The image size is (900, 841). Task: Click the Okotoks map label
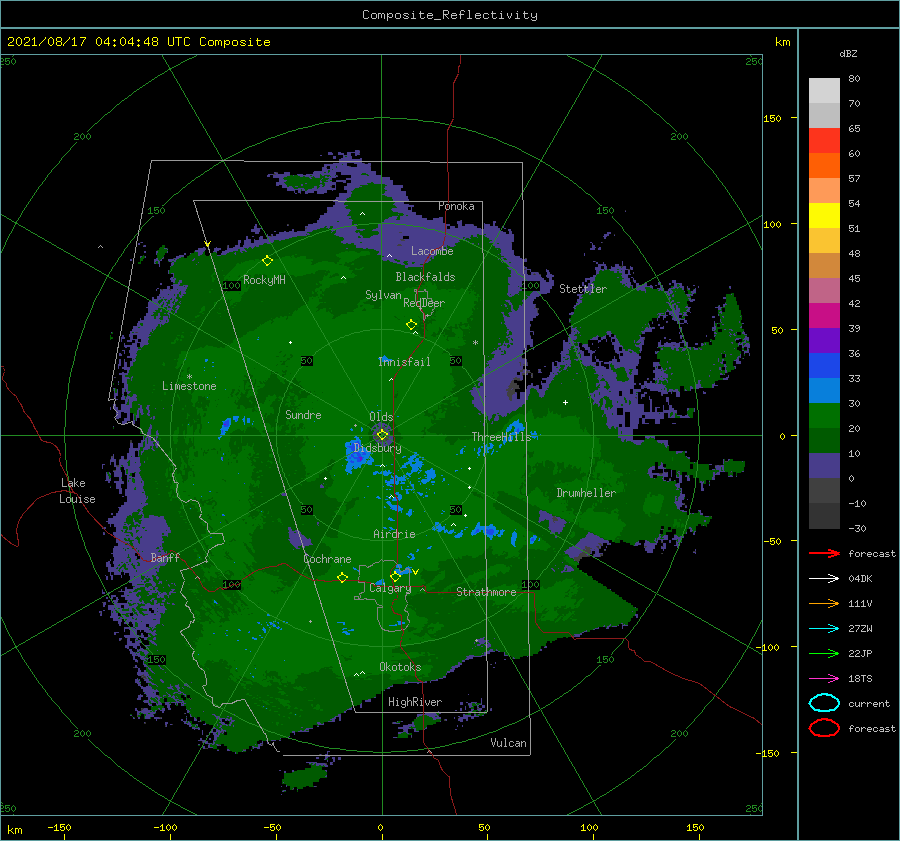(x=400, y=667)
